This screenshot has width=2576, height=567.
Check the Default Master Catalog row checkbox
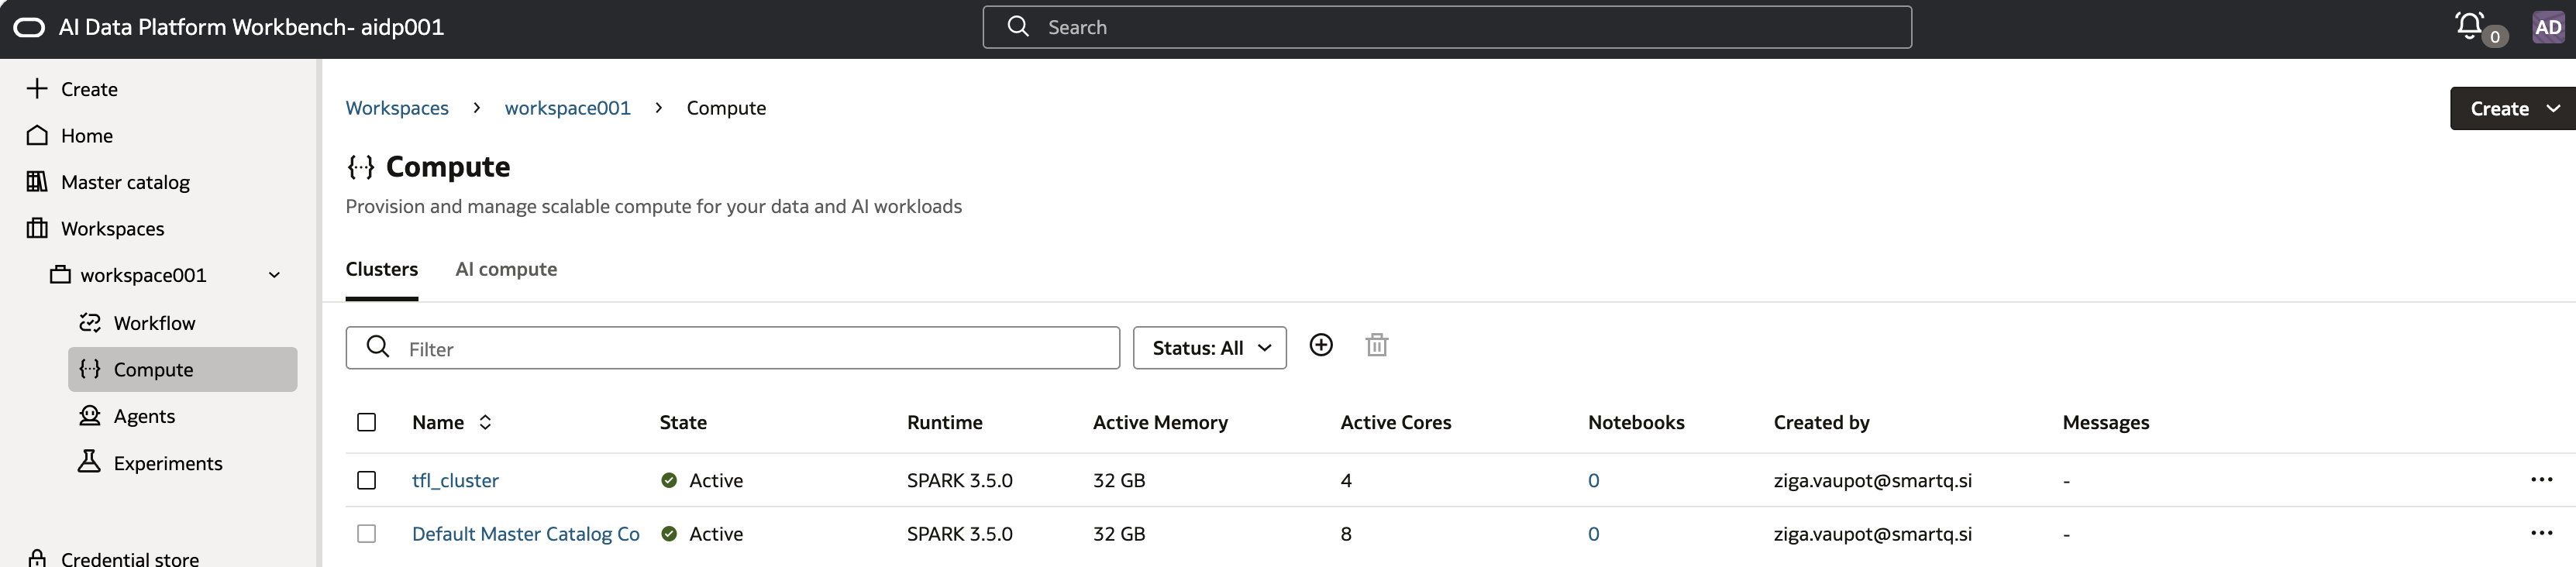pos(367,533)
